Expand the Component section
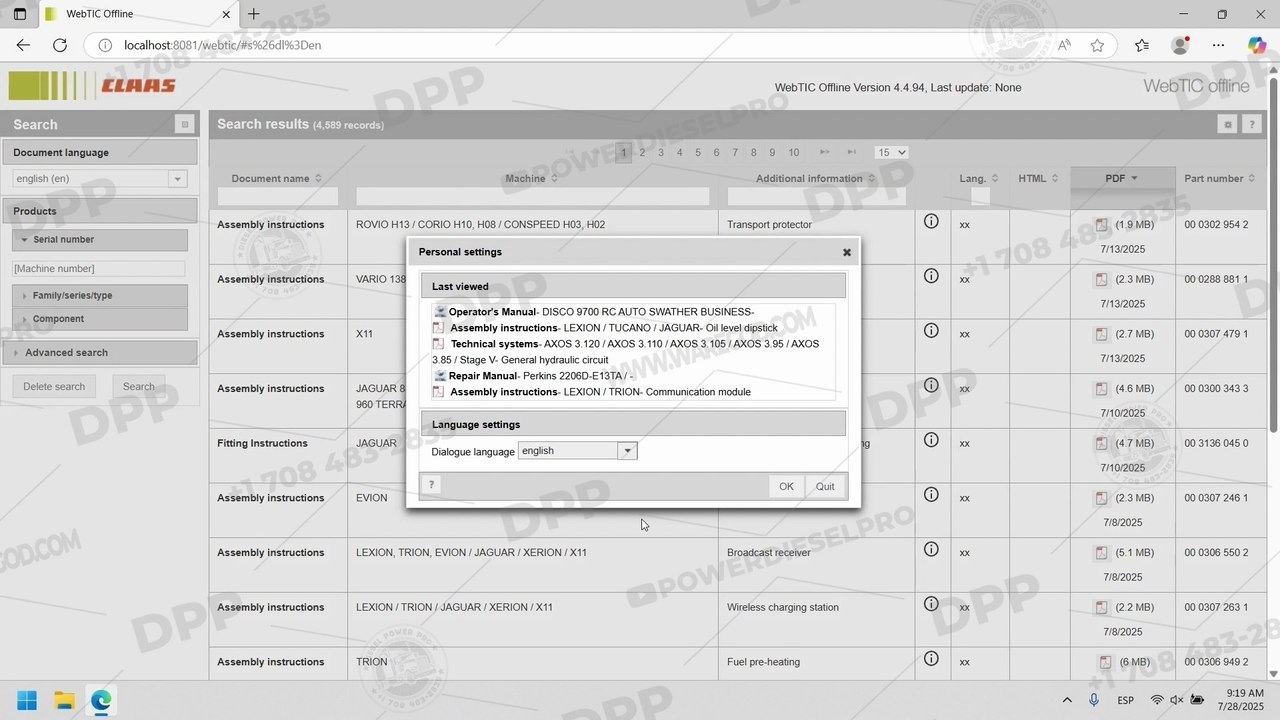 point(100,319)
